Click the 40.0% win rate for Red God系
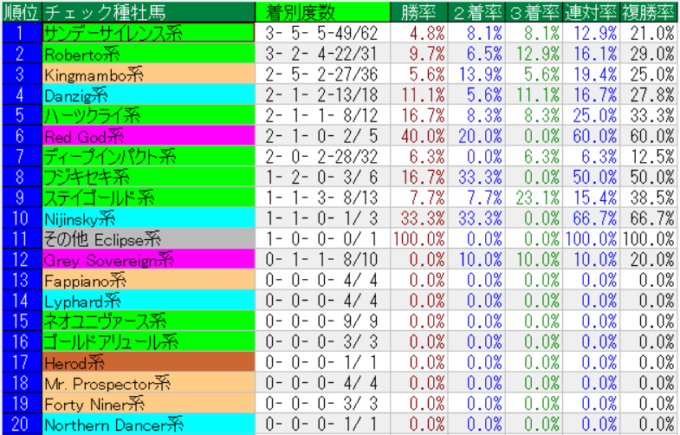680x435 pixels. [406, 136]
